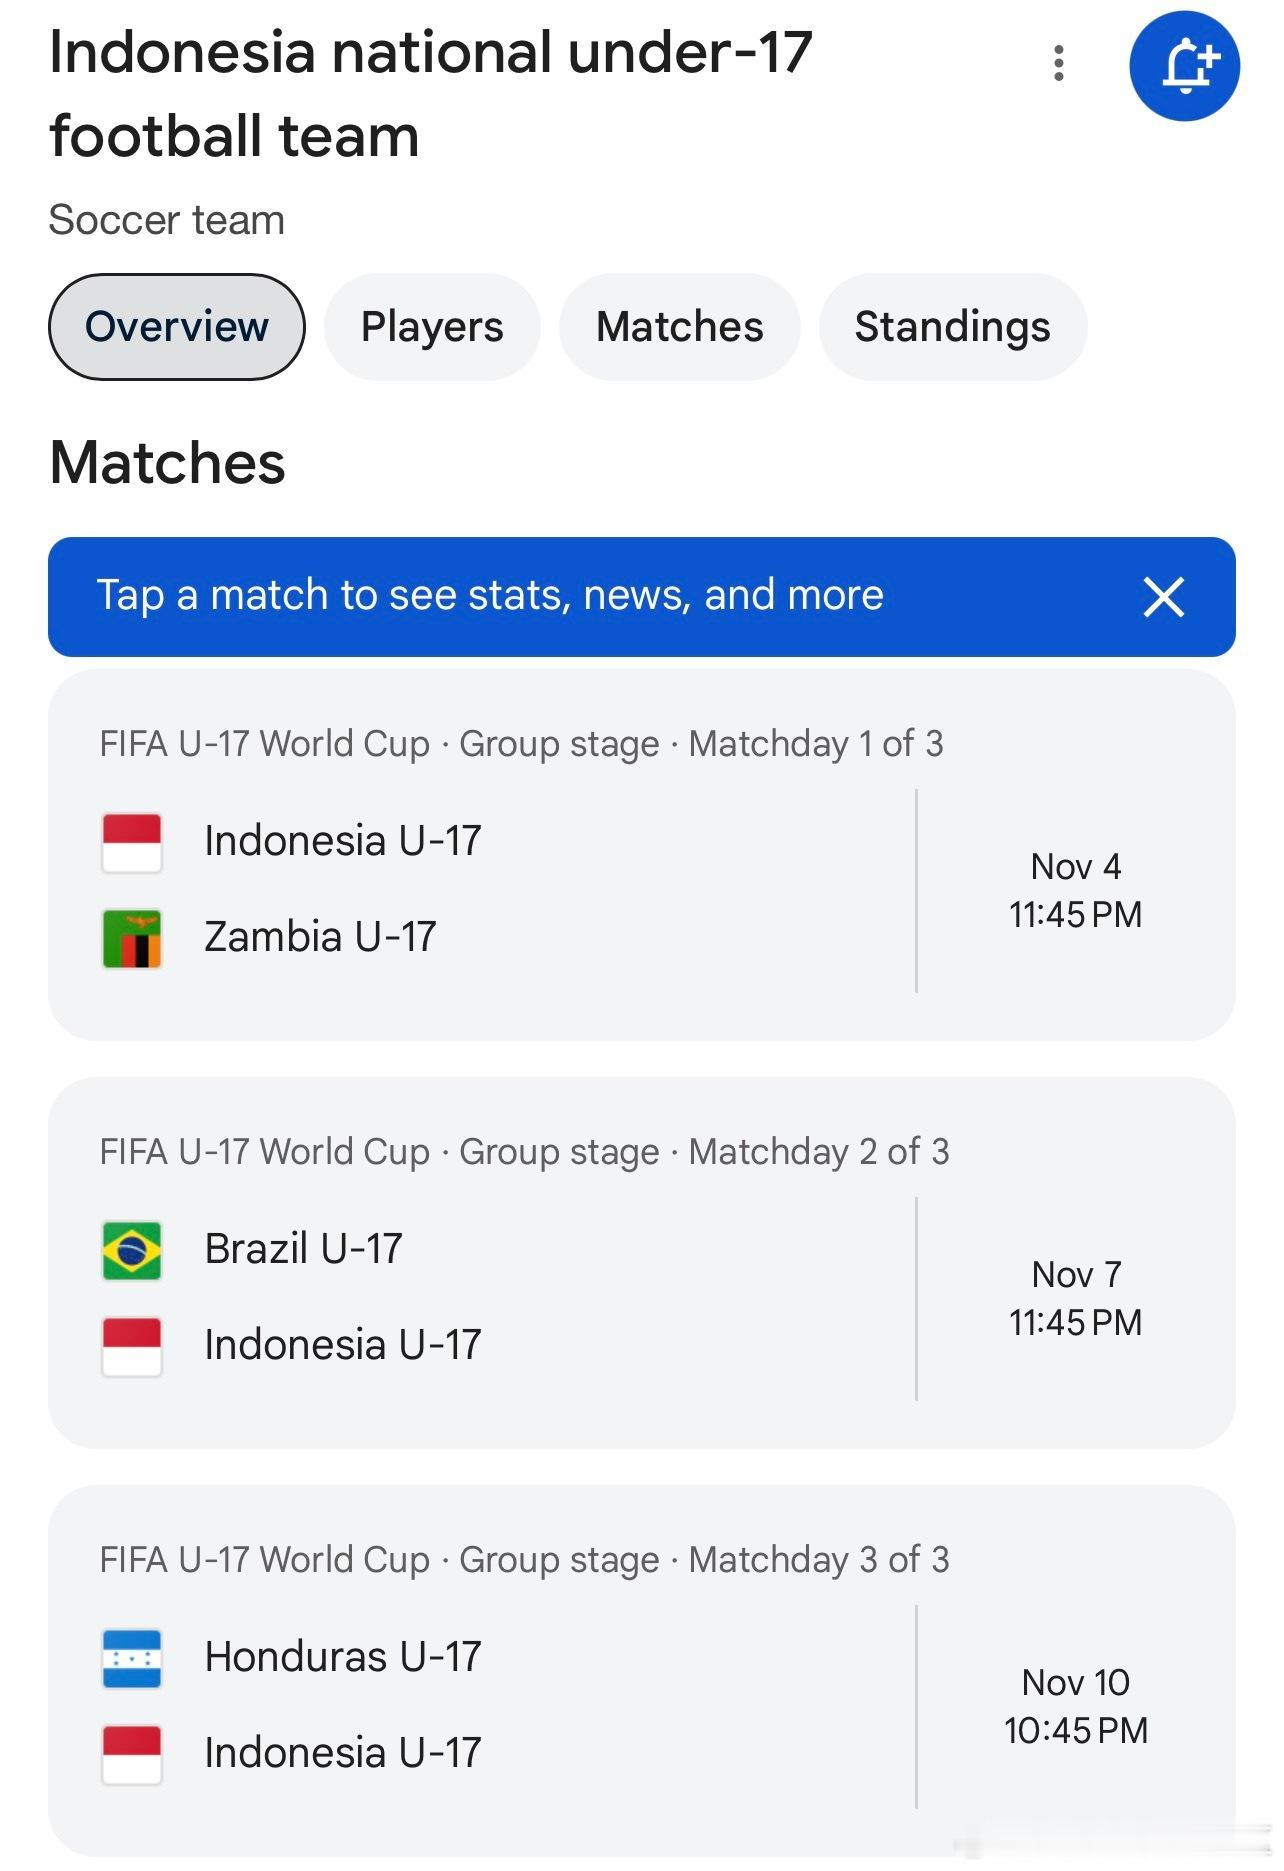Click the Zambia U-17 team name

[x=320, y=937]
